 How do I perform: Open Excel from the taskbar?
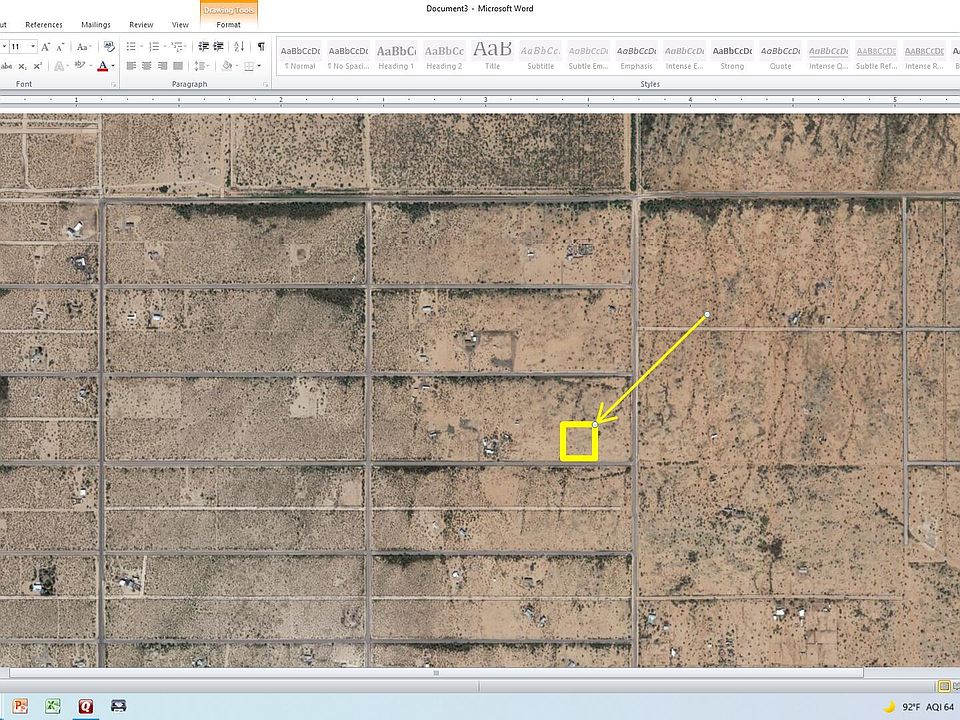pyautogui.click(x=53, y=707)
